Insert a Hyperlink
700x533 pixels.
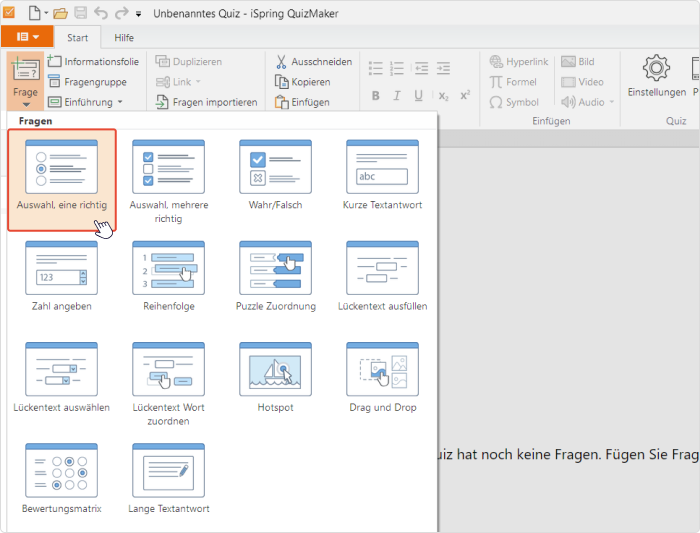point(519,61)
